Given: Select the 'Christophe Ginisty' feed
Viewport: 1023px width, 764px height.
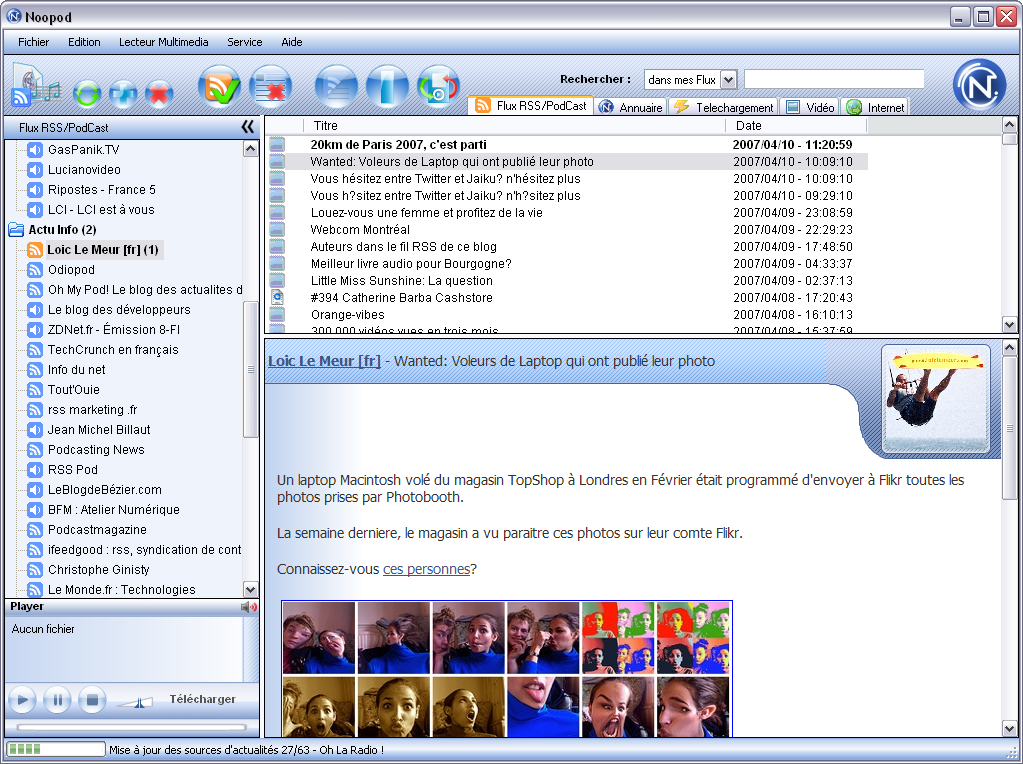Looking at the screenshot, I should 99,570.
